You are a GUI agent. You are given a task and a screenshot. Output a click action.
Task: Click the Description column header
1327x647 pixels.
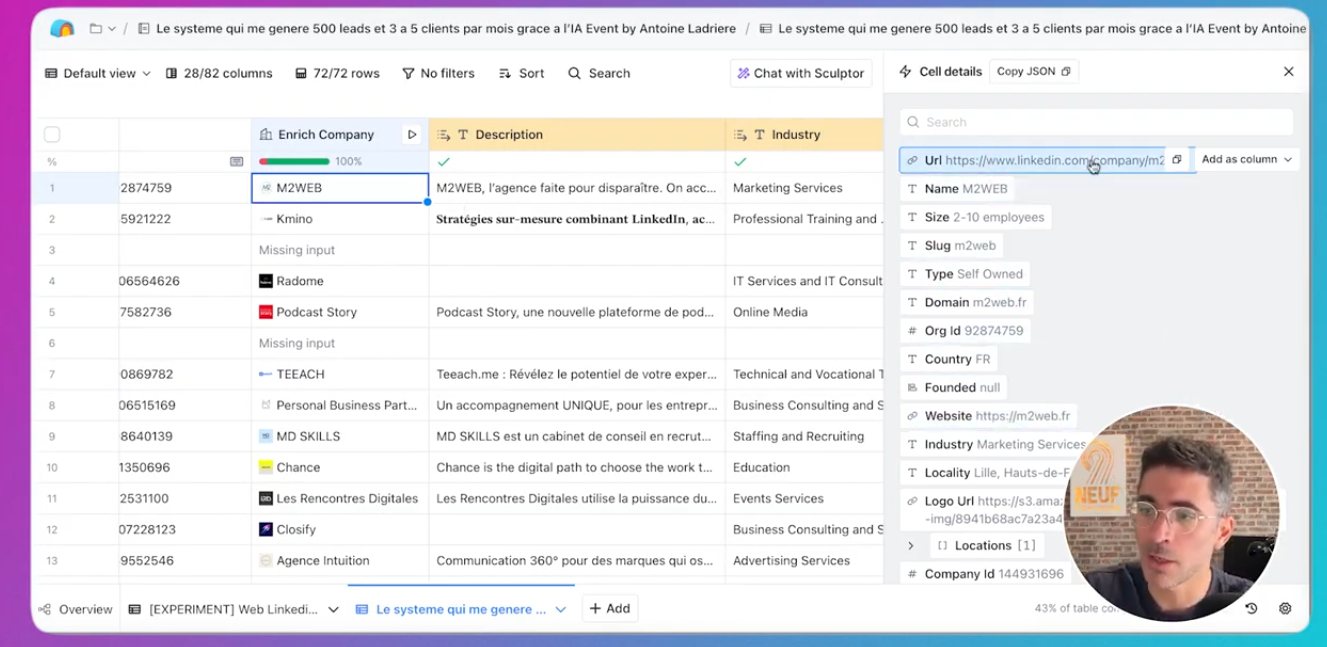click(577, 134)
